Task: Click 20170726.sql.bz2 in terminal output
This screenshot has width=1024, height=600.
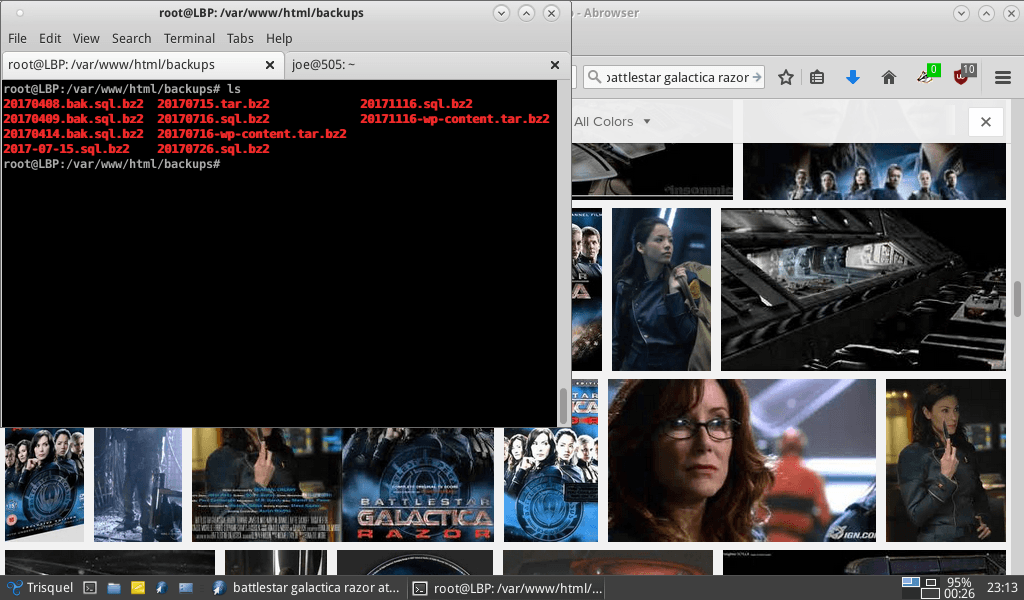Action: 213,149
